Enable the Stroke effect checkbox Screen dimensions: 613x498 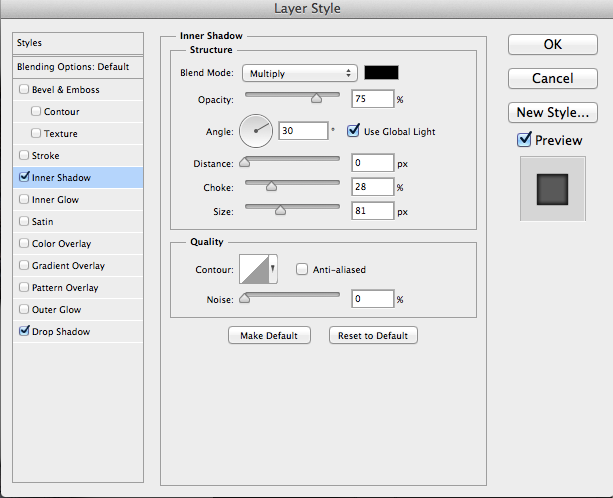tap(24, 155)
